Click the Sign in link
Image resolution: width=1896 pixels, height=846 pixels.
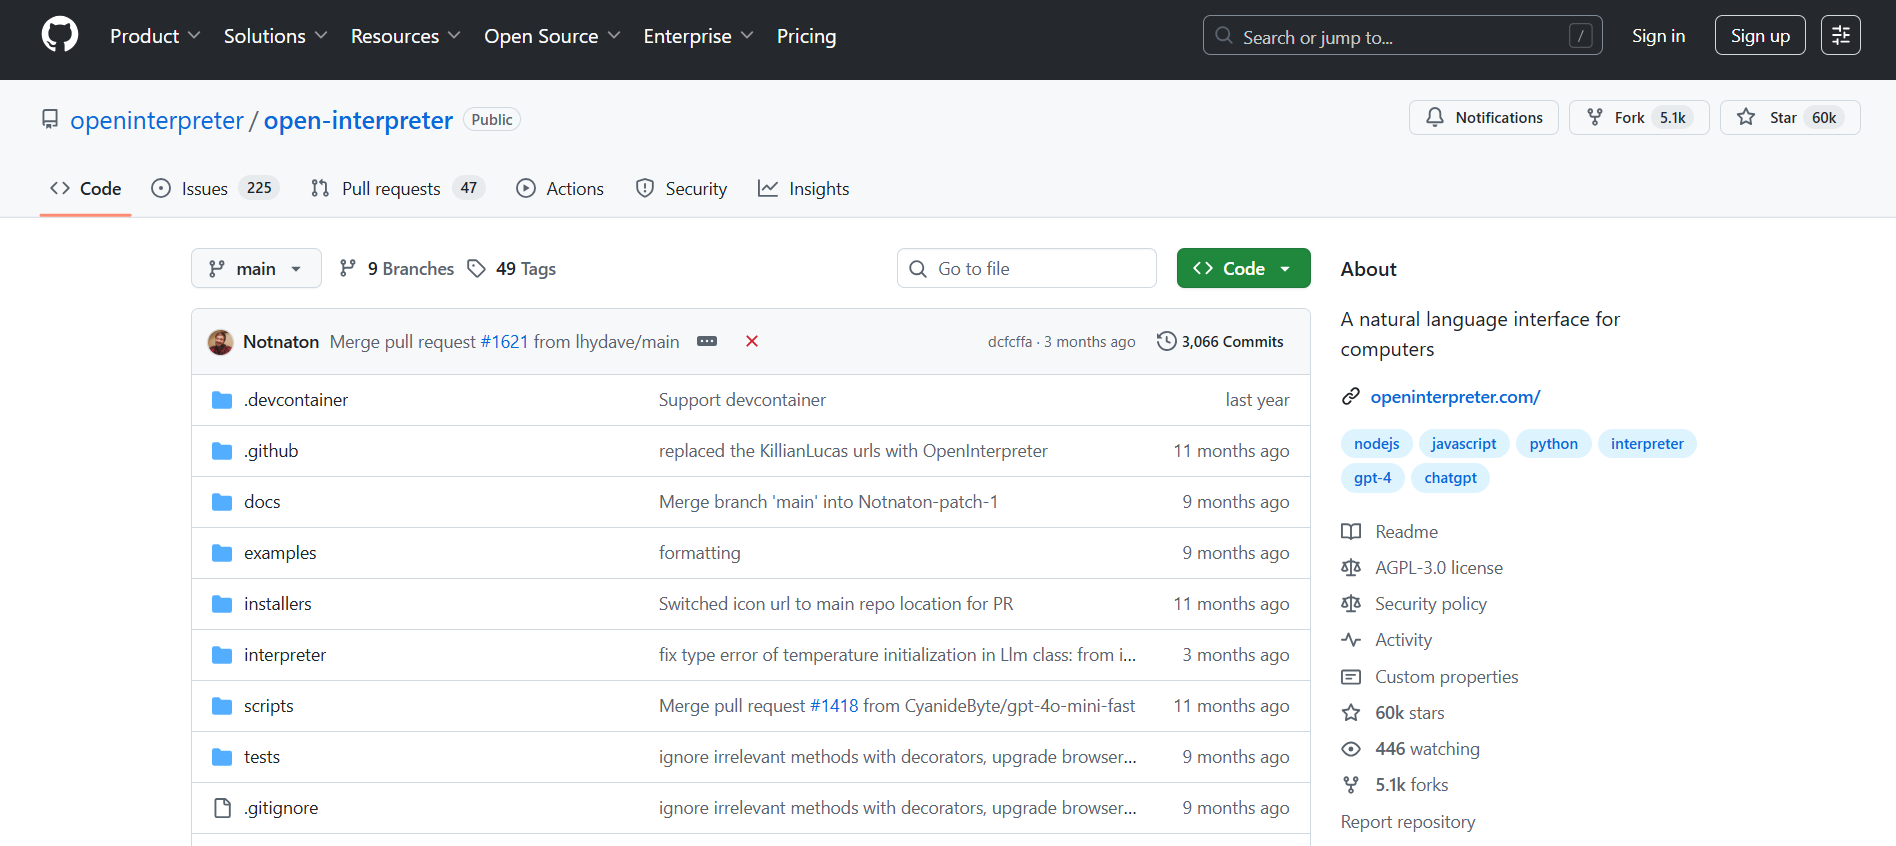pos(1658,36)
